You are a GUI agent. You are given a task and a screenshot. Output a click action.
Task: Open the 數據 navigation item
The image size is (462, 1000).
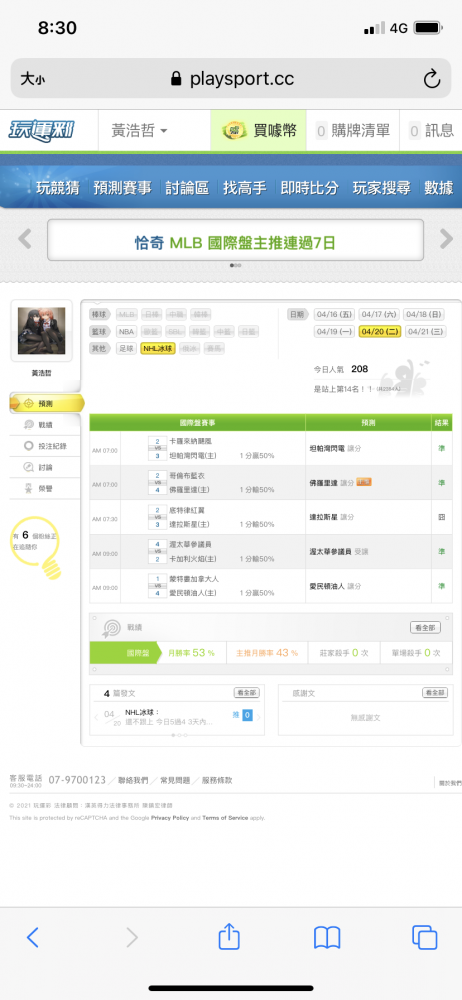(x=439, y=188)
